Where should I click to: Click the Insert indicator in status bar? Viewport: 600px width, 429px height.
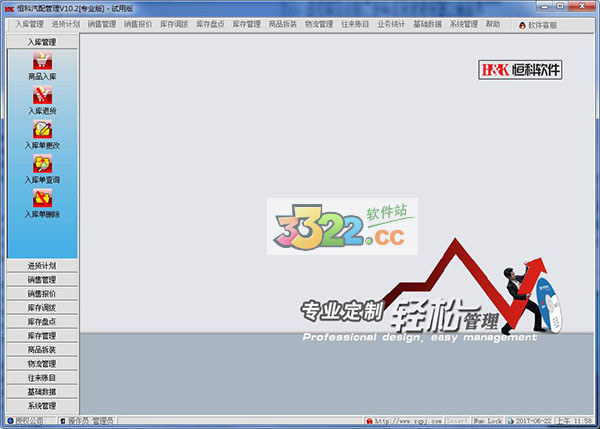point(457,421)
